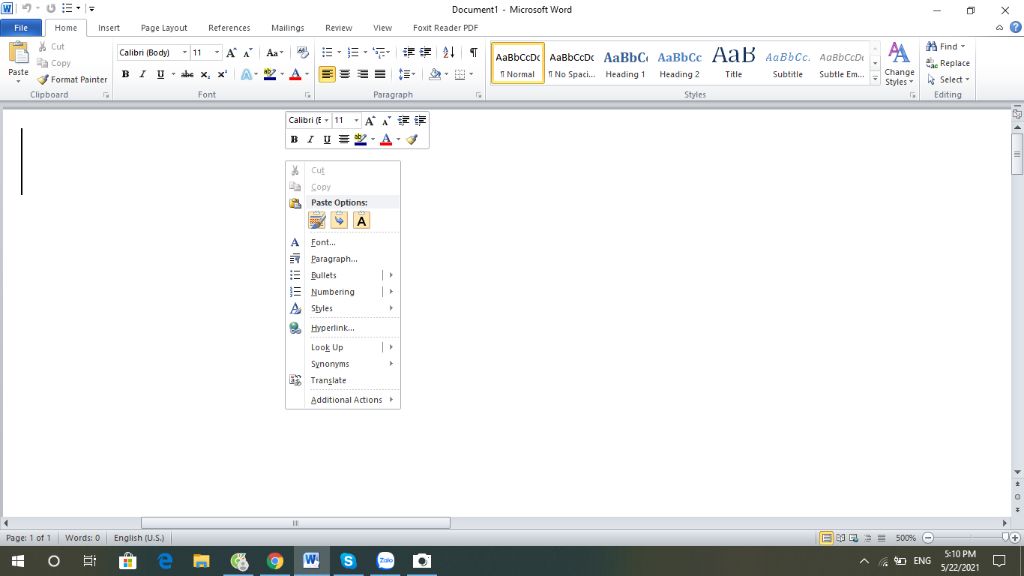Click the Keep Text Only paste option

coord(361,221)
